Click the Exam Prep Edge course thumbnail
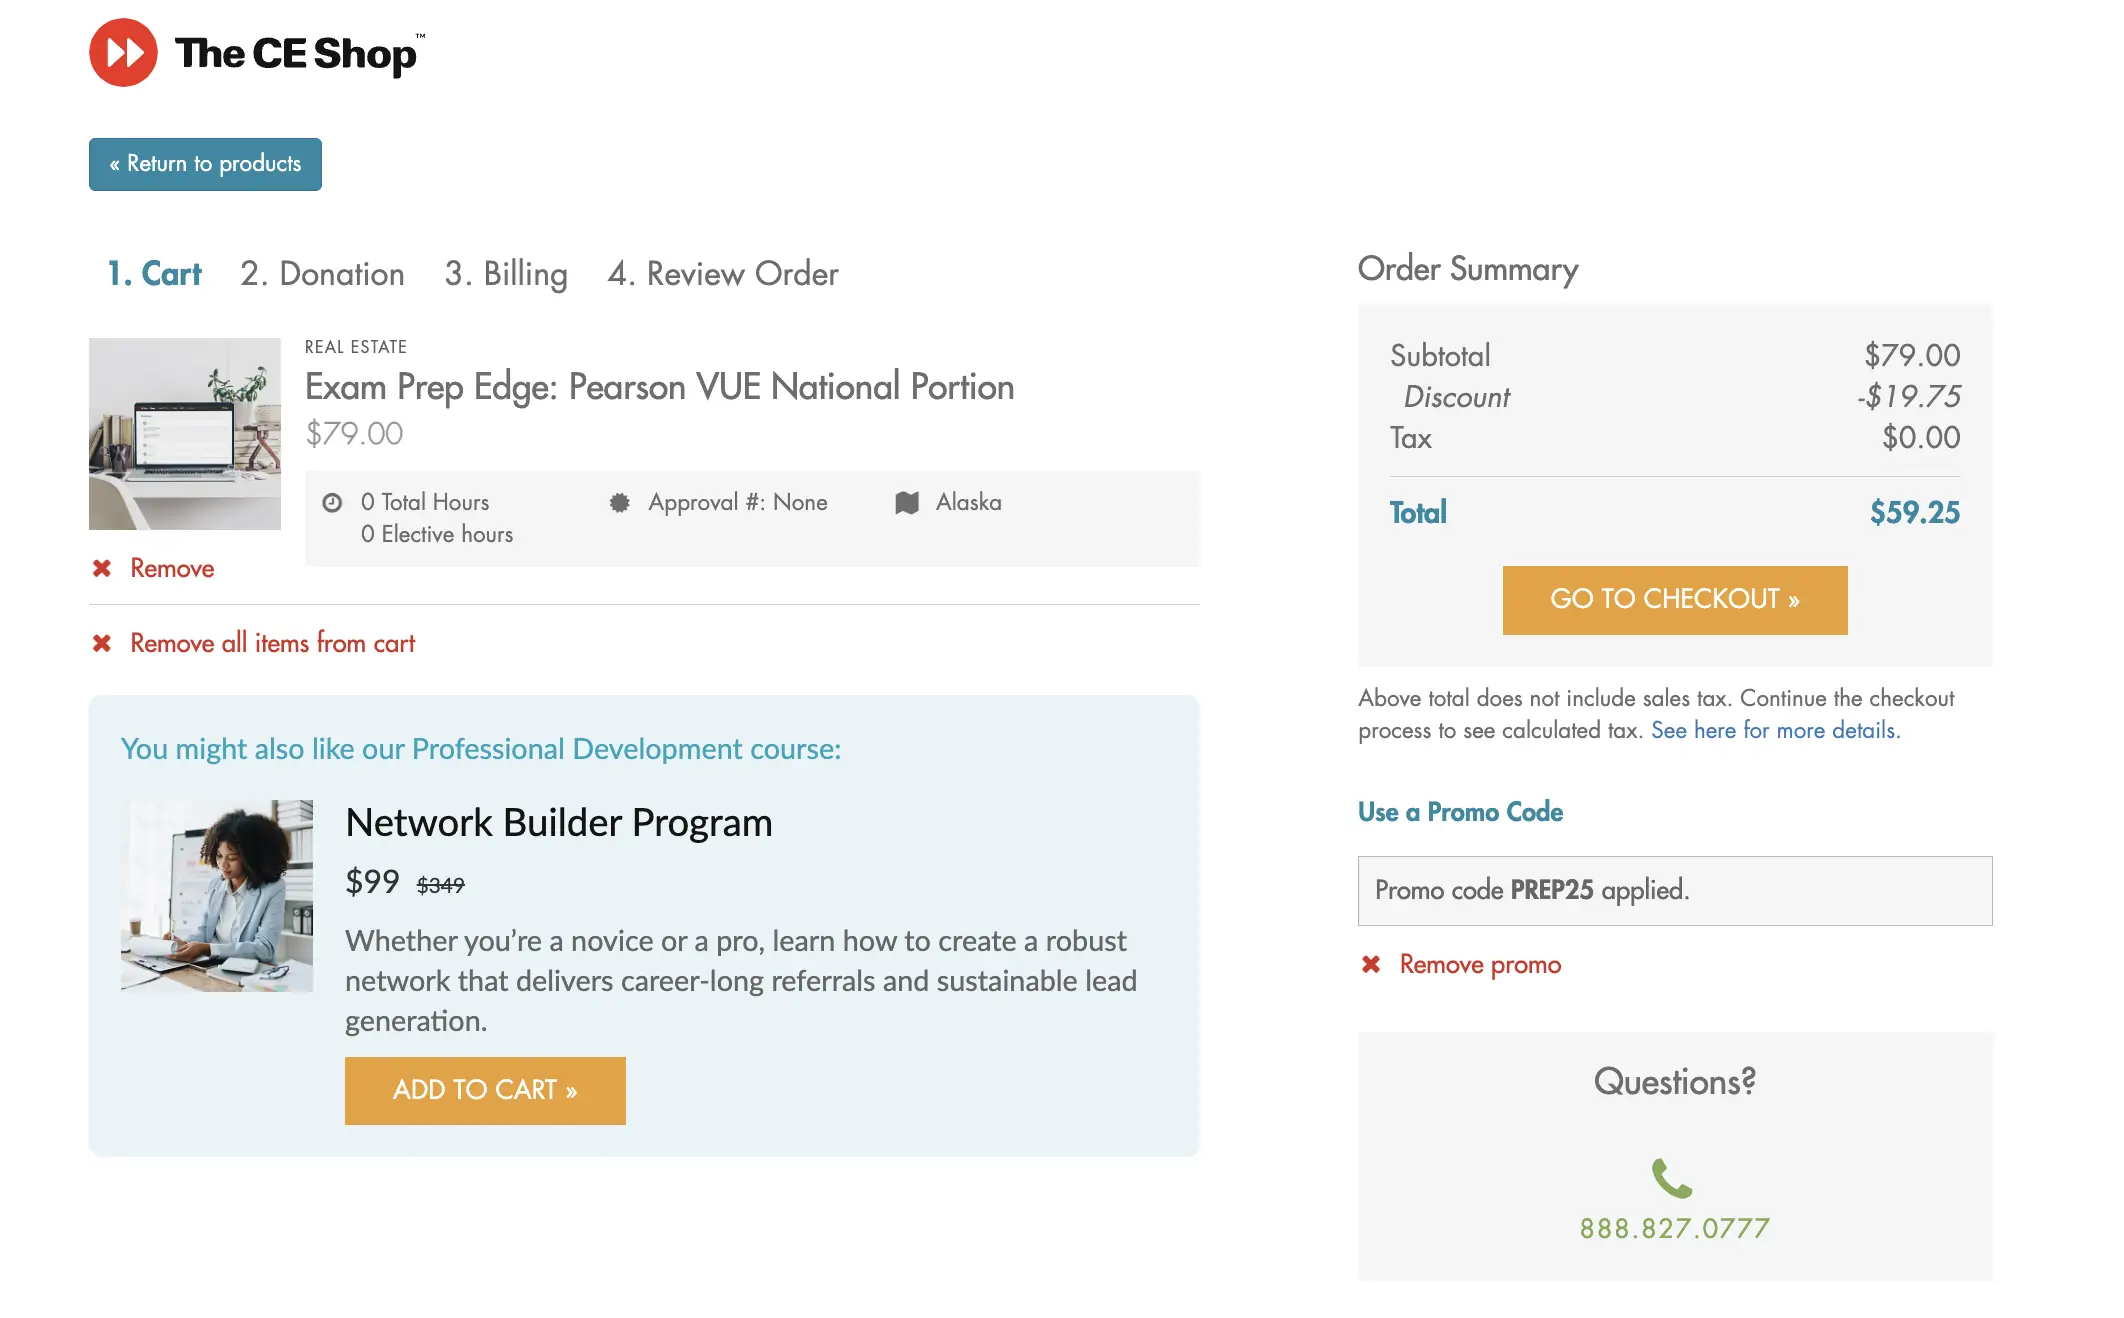 pyautogui.click(x=185, y=433)
